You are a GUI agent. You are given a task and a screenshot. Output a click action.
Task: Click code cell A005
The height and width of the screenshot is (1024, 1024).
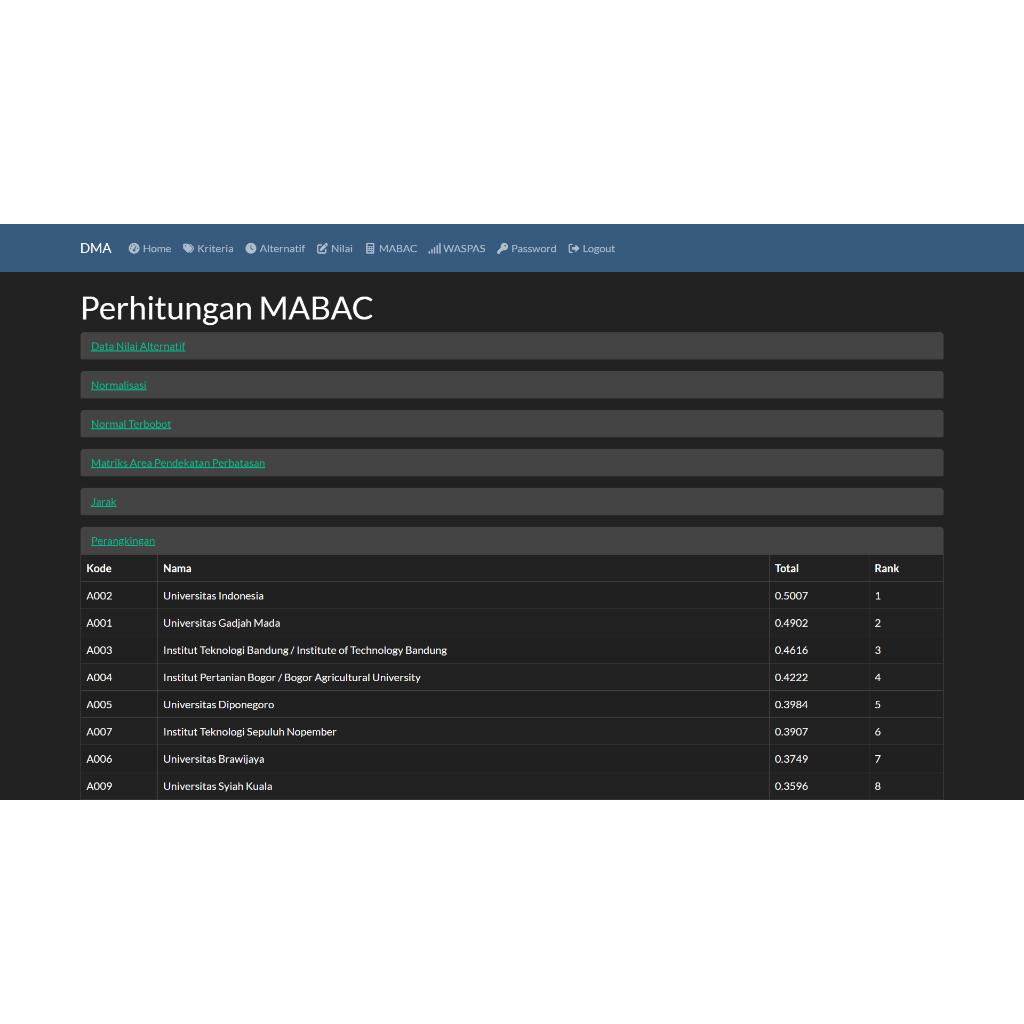119,705
